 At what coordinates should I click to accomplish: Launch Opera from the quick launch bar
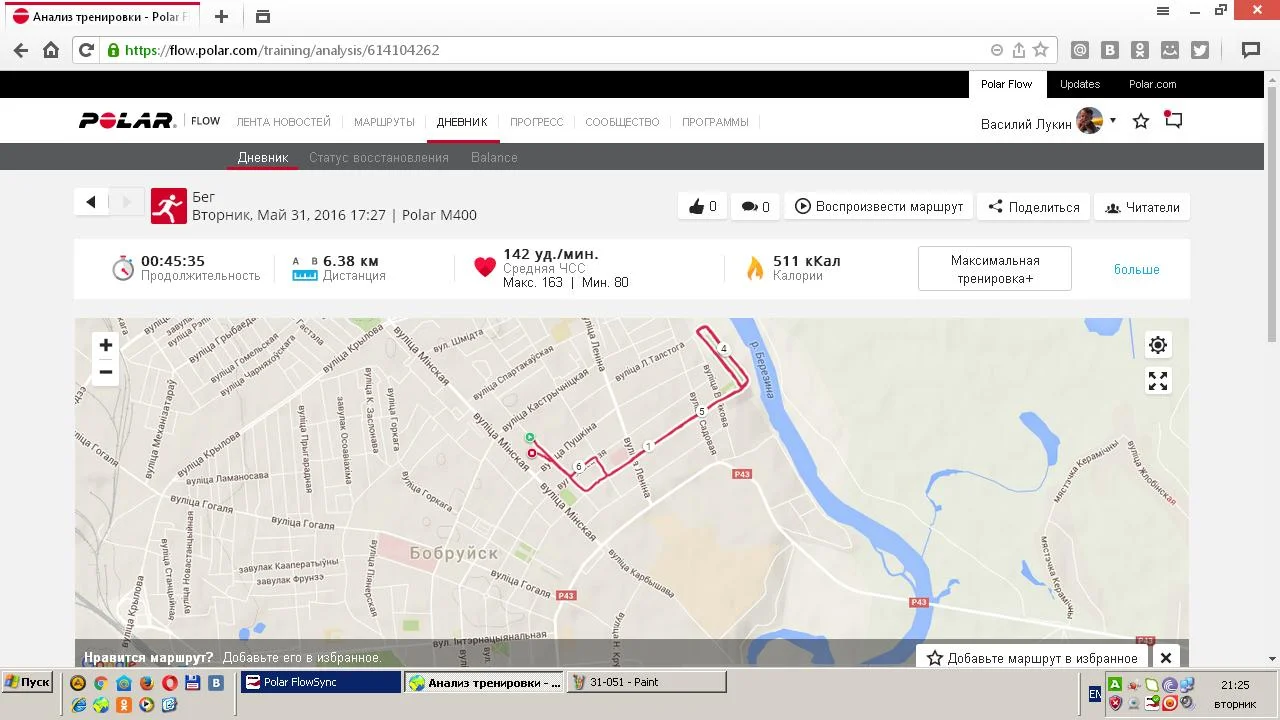point(169,683)
